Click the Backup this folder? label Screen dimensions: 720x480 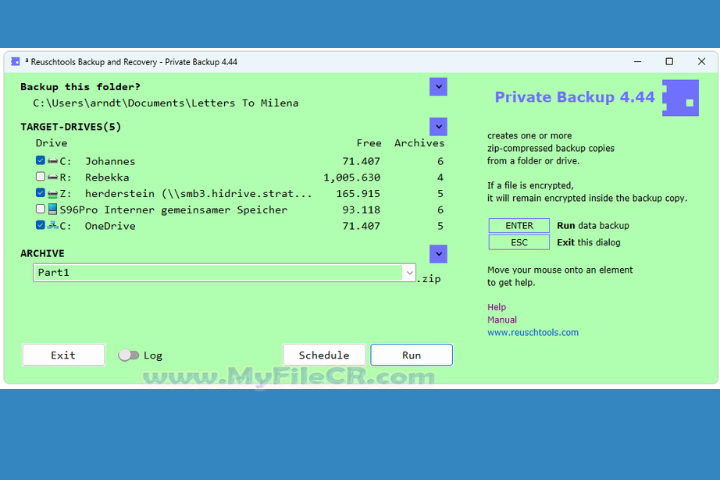[x=80, y=87]
